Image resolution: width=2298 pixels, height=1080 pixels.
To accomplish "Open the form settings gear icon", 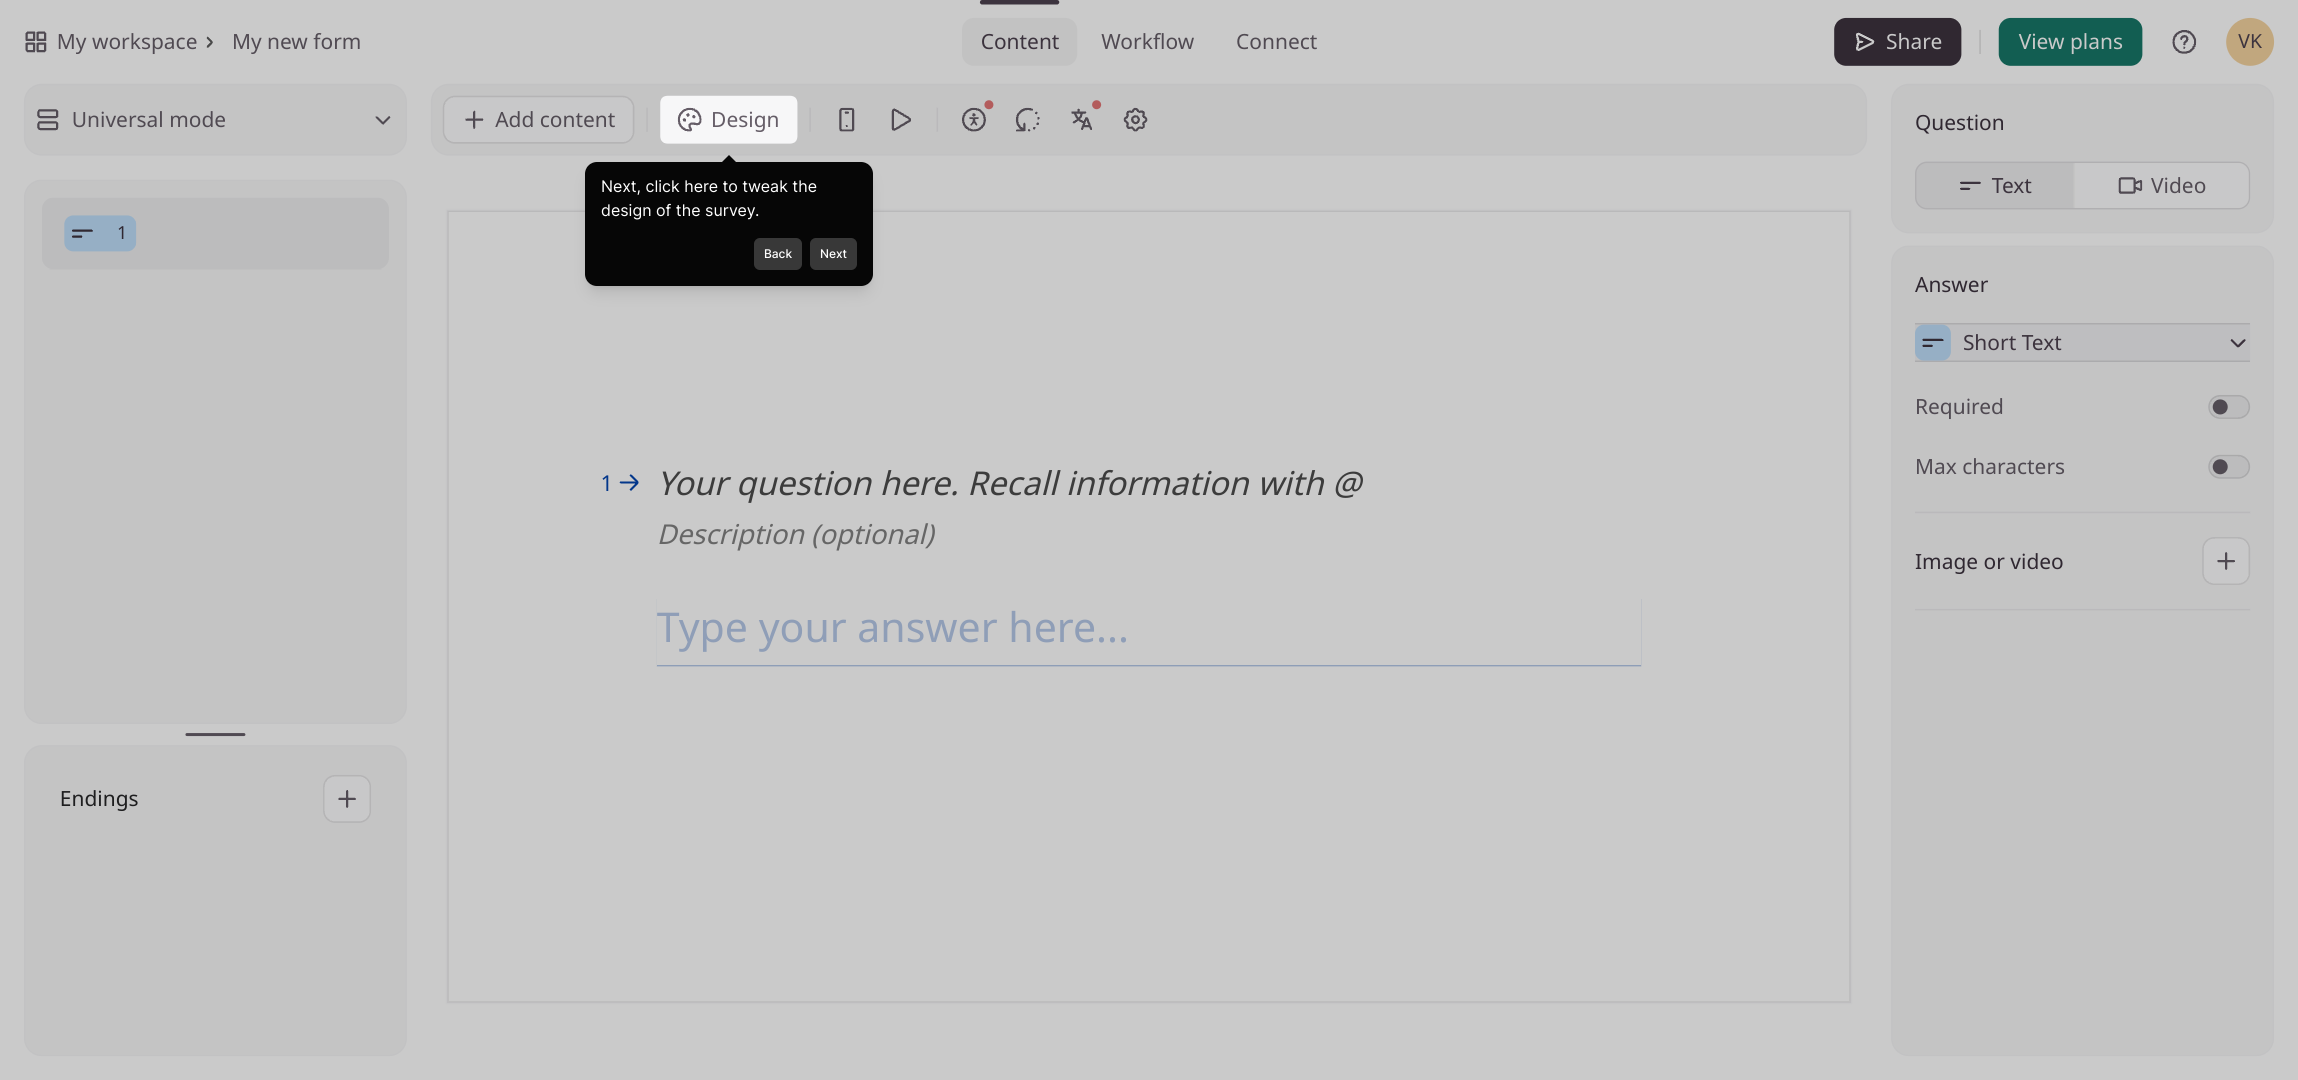I will pos(1135,120).
